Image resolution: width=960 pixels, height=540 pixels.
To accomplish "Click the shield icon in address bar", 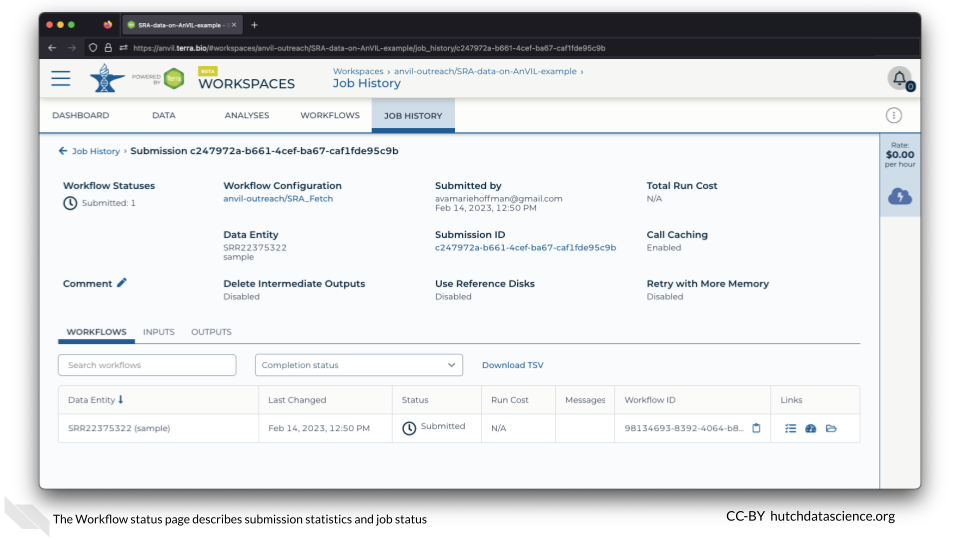I will pyautogui.click(x=93, y=48).
